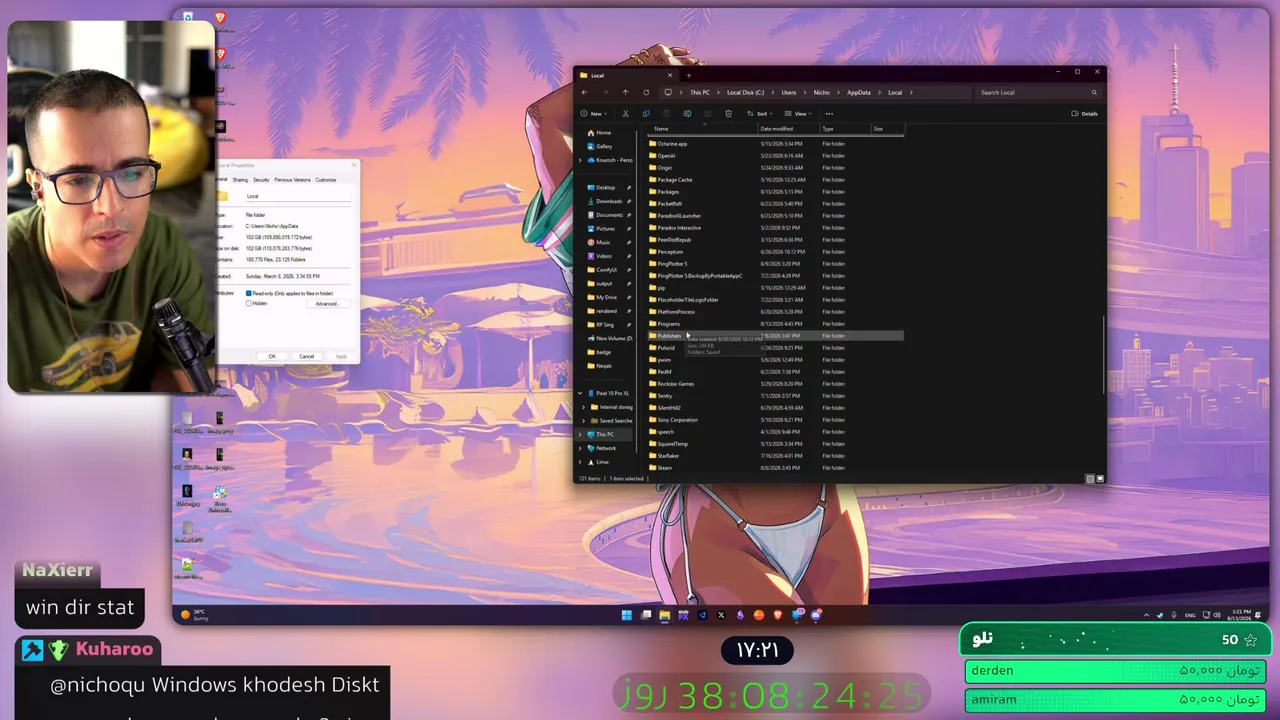The image size is (1280, 720).
Task: Open My Drive in the navigation pane
Action: (603, 297)
